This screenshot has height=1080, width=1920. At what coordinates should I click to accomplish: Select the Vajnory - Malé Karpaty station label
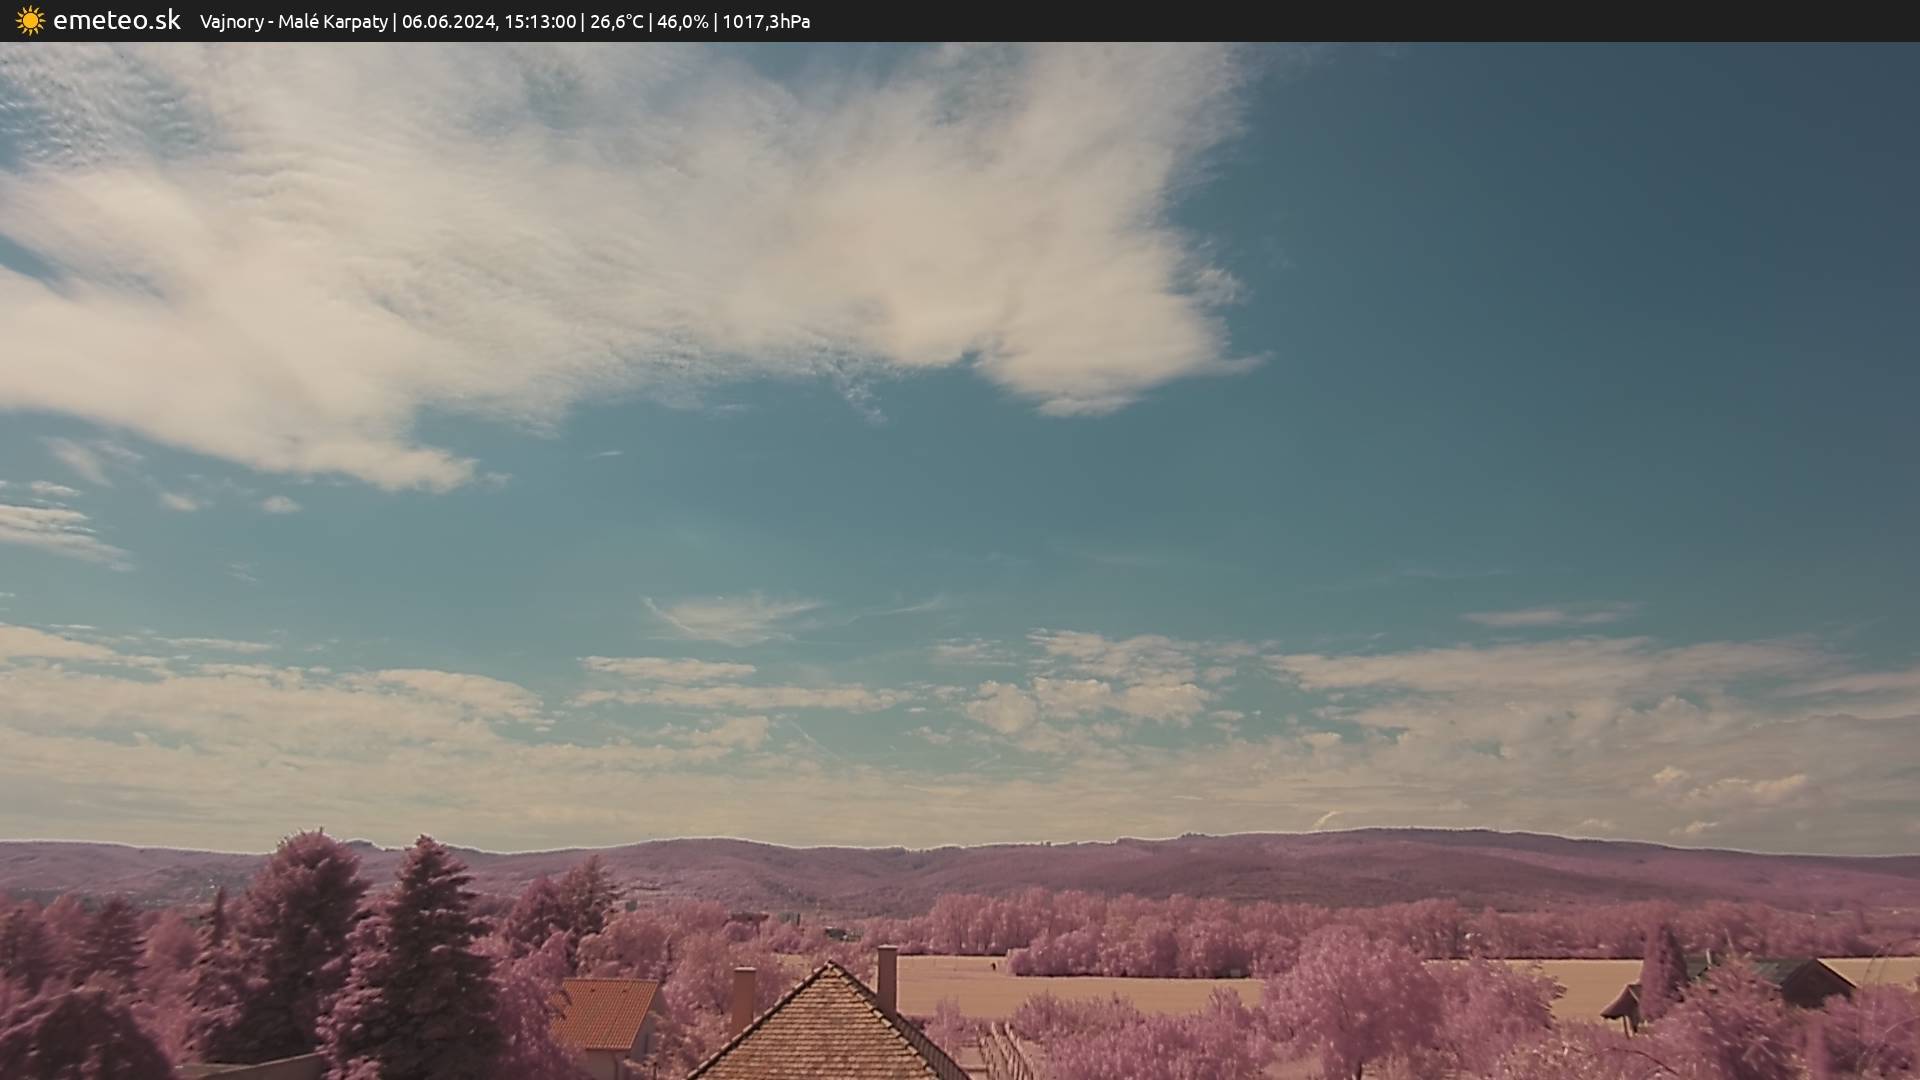click(x=293, y=21)
